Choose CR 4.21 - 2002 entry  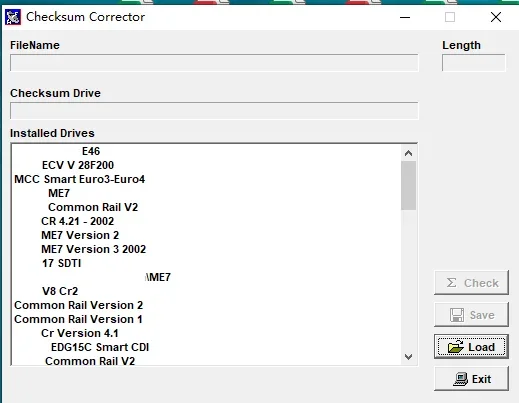coord(77,221)
